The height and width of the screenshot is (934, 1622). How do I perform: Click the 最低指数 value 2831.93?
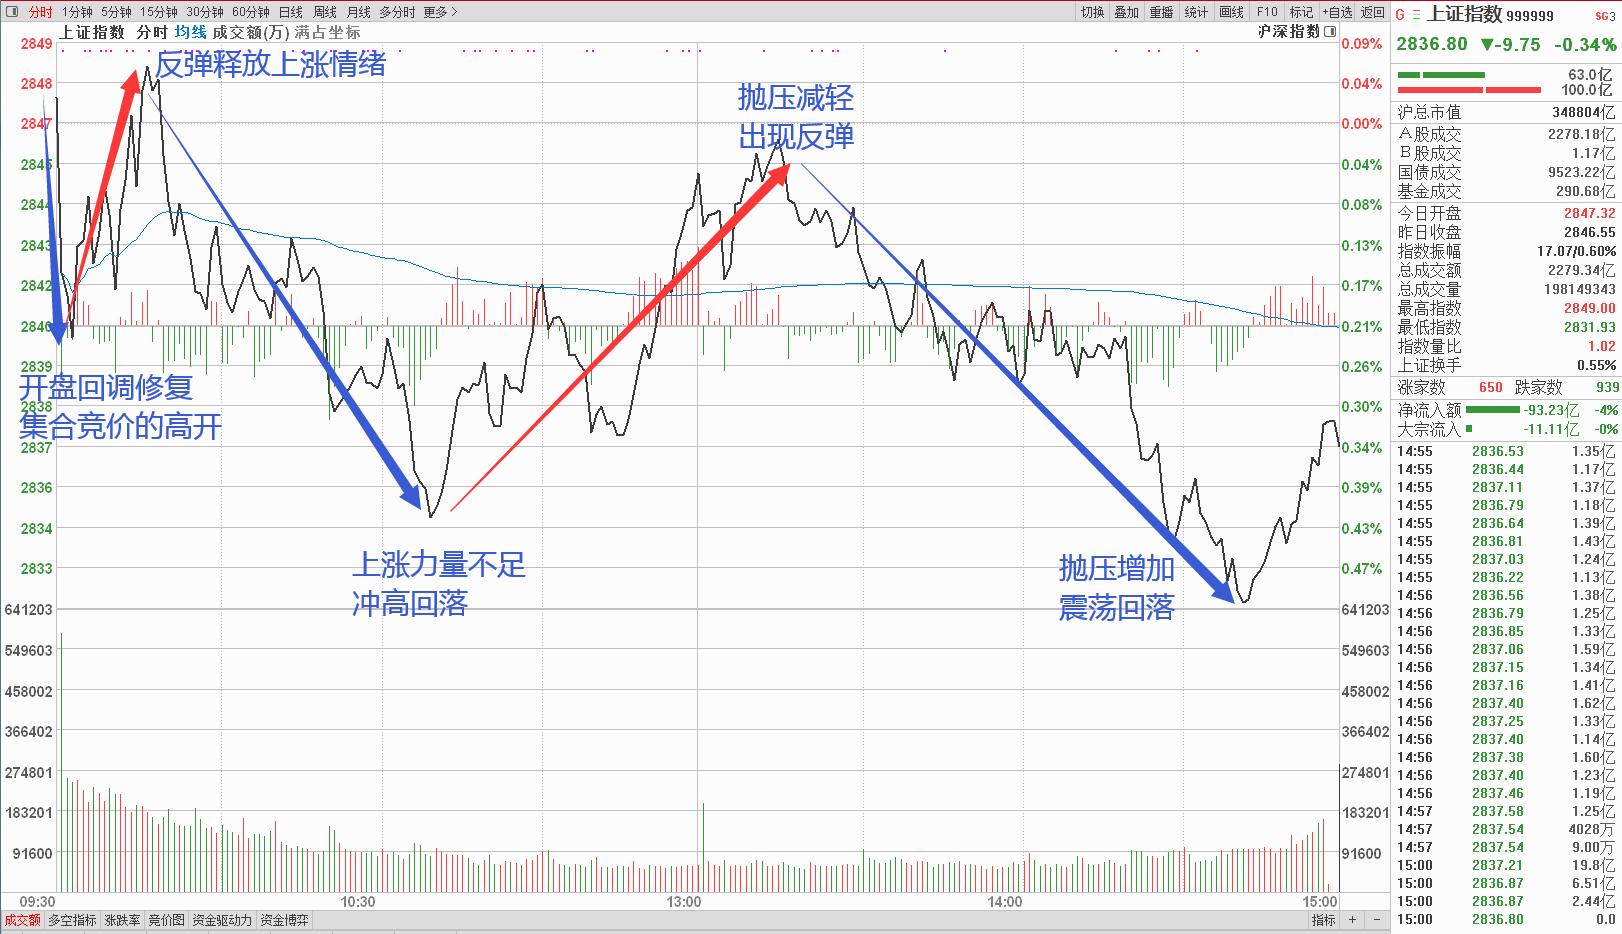click(x=1590, y=327)
